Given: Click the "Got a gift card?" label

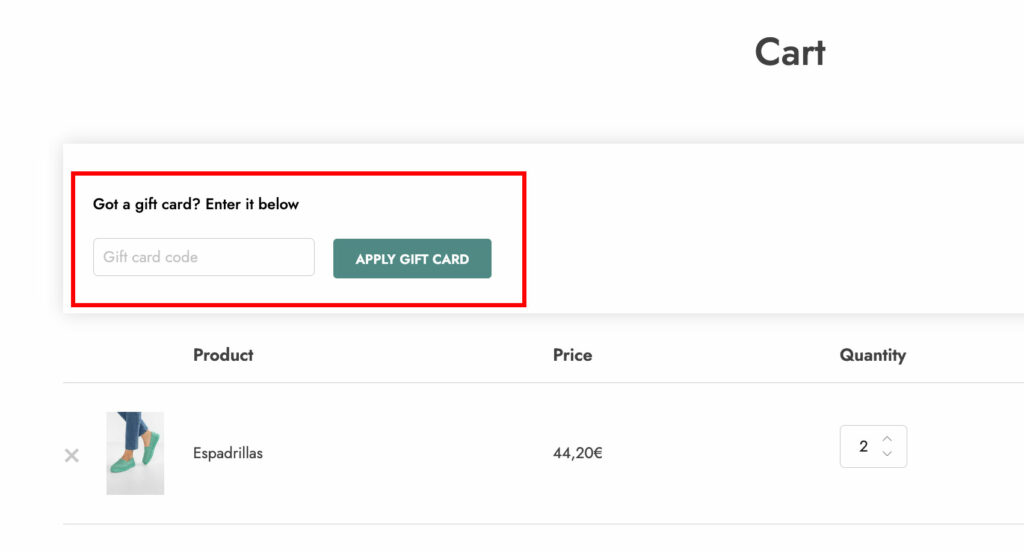Looking at the screenshot, I should (x=196, y=204).
